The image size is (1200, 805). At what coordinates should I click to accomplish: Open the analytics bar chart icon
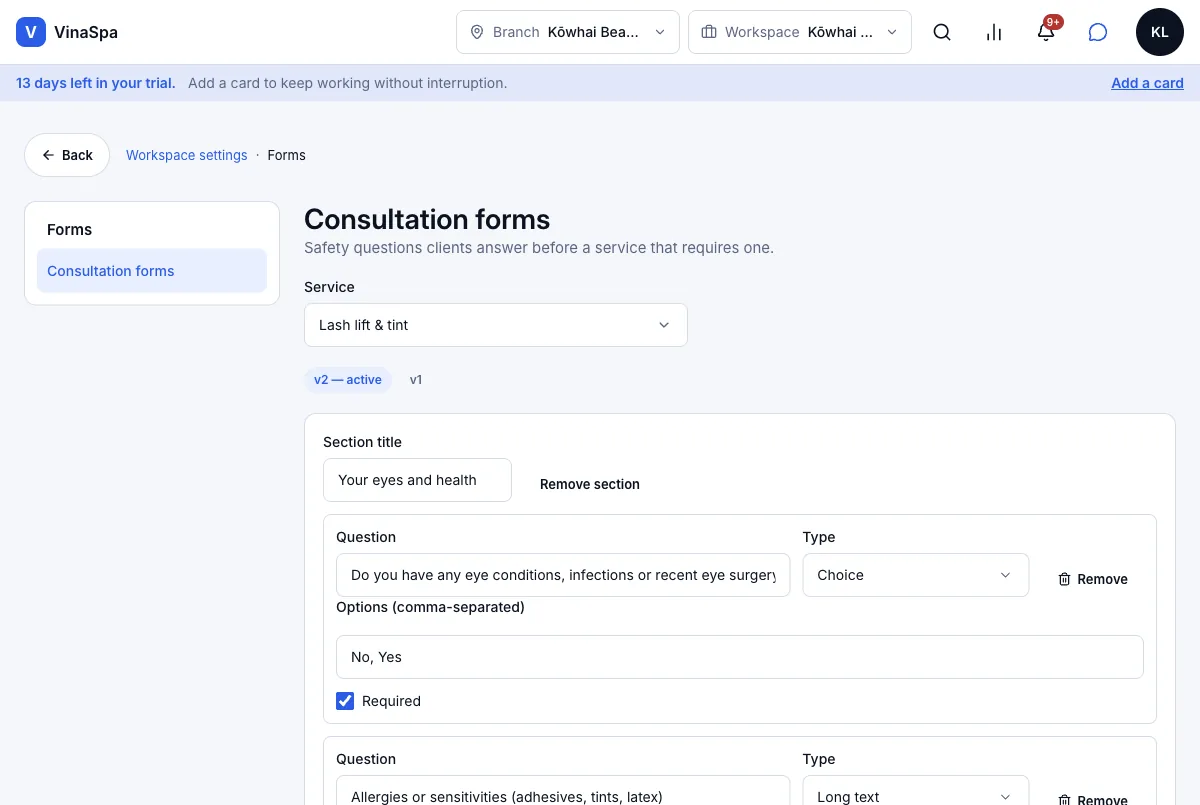pyautogui.click(x=994, y=32)
